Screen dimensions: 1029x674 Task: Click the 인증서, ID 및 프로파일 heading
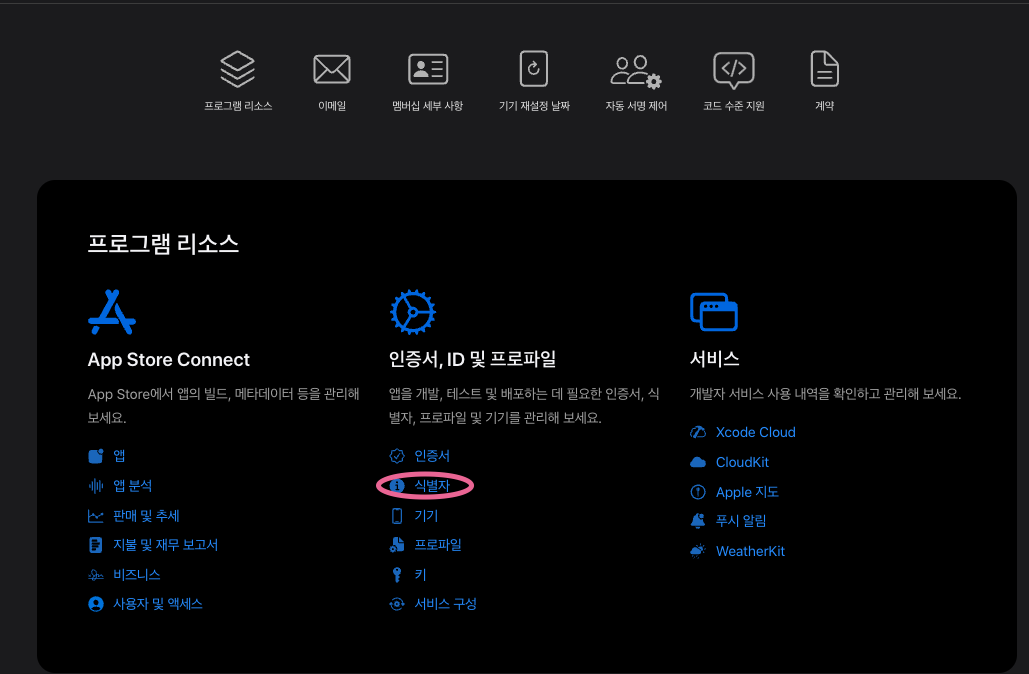(472, 359)
